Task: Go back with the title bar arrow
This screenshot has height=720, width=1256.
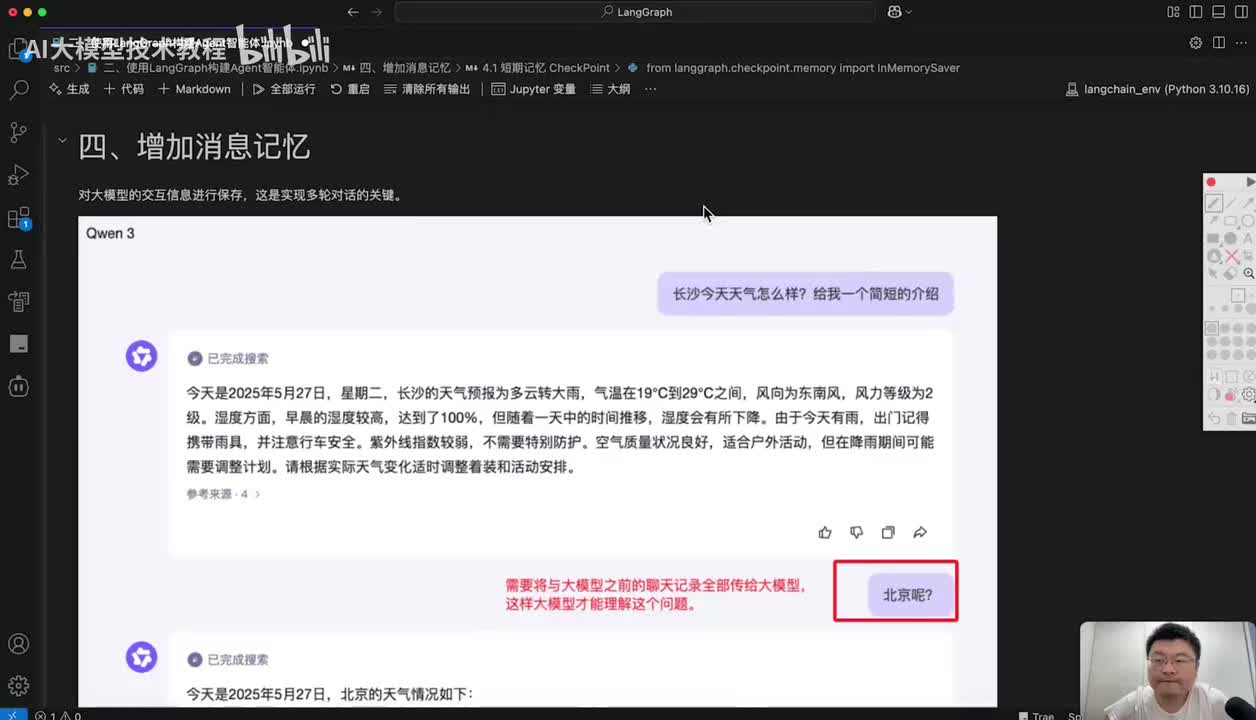Action: click(x=352, y=12)
